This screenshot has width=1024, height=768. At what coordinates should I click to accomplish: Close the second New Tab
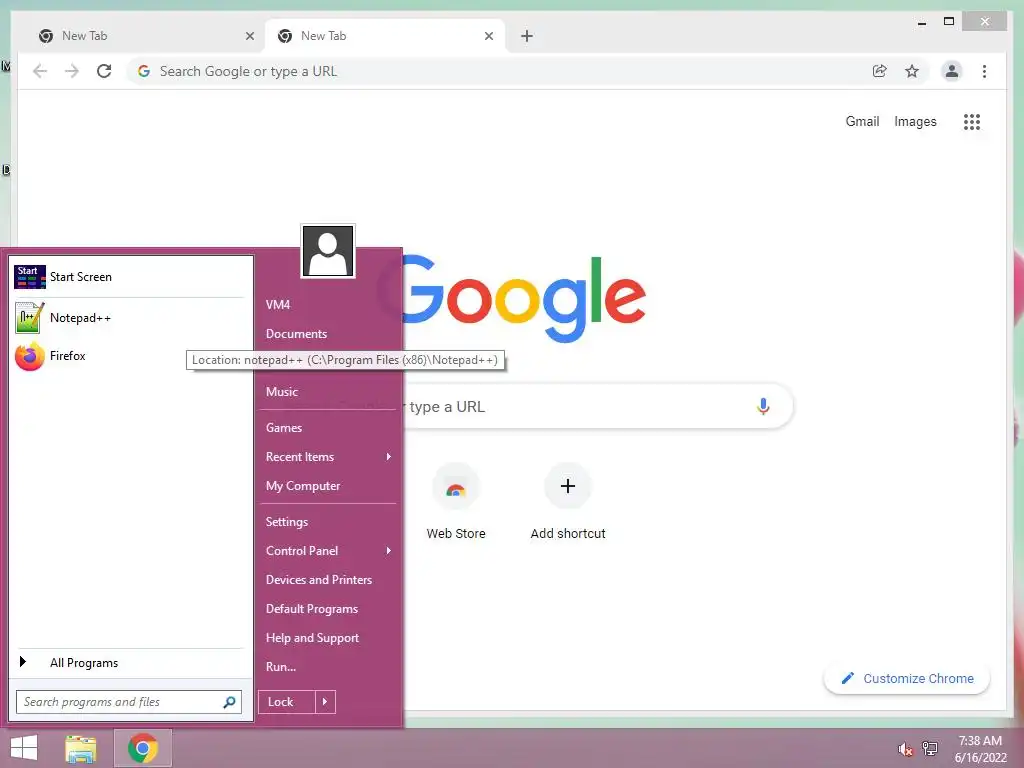[488, 36]
